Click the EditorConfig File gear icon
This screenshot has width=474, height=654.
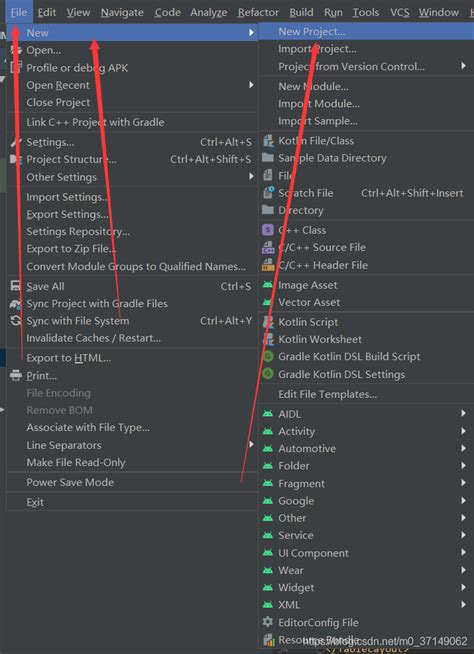pos(268,622)
